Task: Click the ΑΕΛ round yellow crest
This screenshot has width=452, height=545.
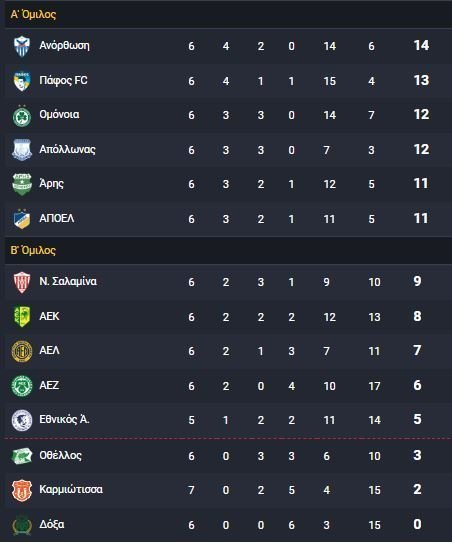Action: (x=22, y=351)
